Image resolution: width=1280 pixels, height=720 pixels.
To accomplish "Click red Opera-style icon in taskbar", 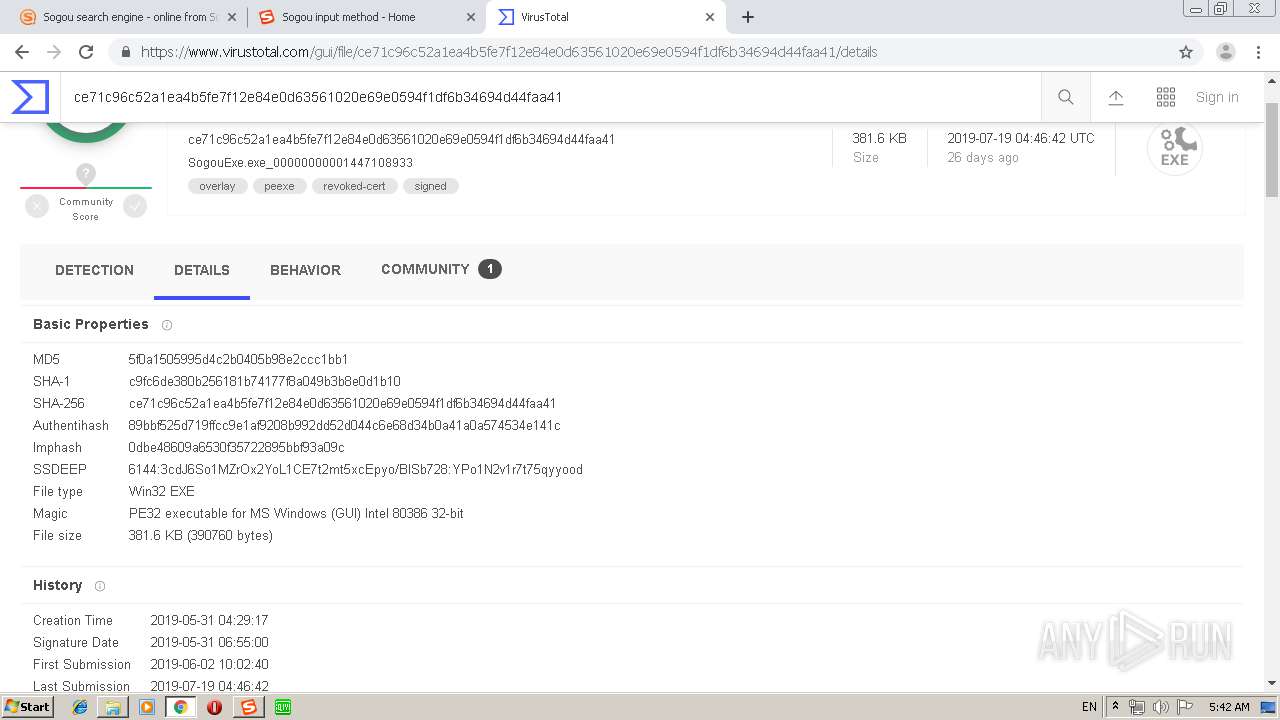I will point(214,707).
